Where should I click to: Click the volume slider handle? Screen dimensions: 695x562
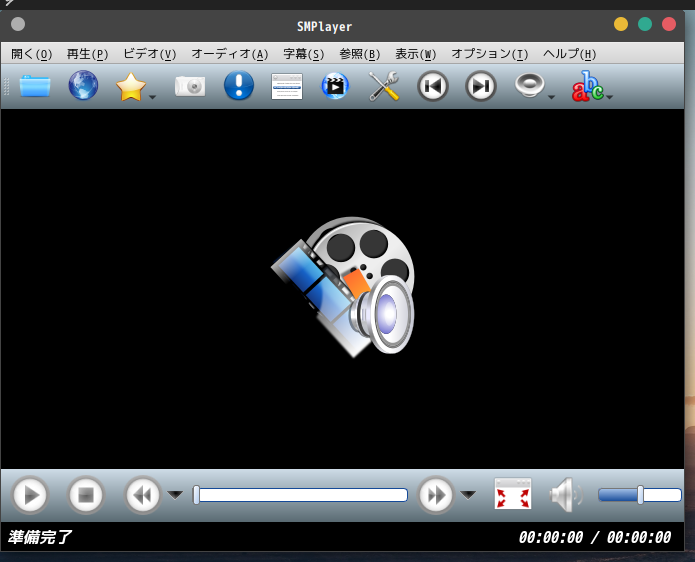(x=640, y=495)
